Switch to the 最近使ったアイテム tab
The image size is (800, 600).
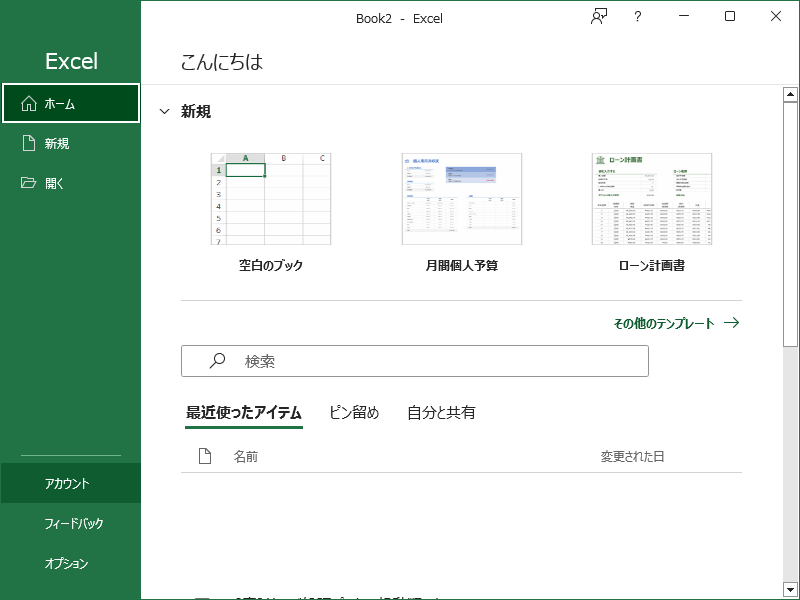pyautogui.click(x=244, y=413)
